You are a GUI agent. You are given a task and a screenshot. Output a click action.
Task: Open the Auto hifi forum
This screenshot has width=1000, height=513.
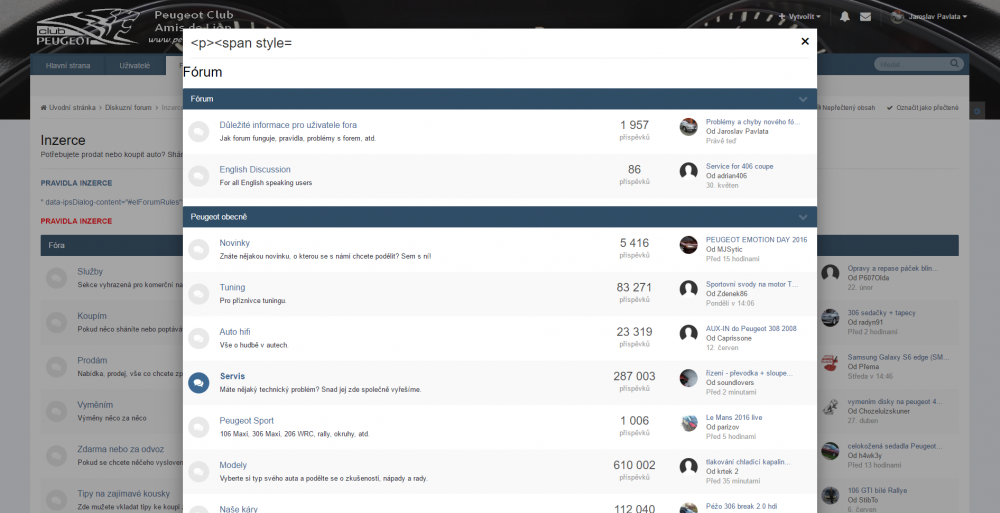point(235,332)
